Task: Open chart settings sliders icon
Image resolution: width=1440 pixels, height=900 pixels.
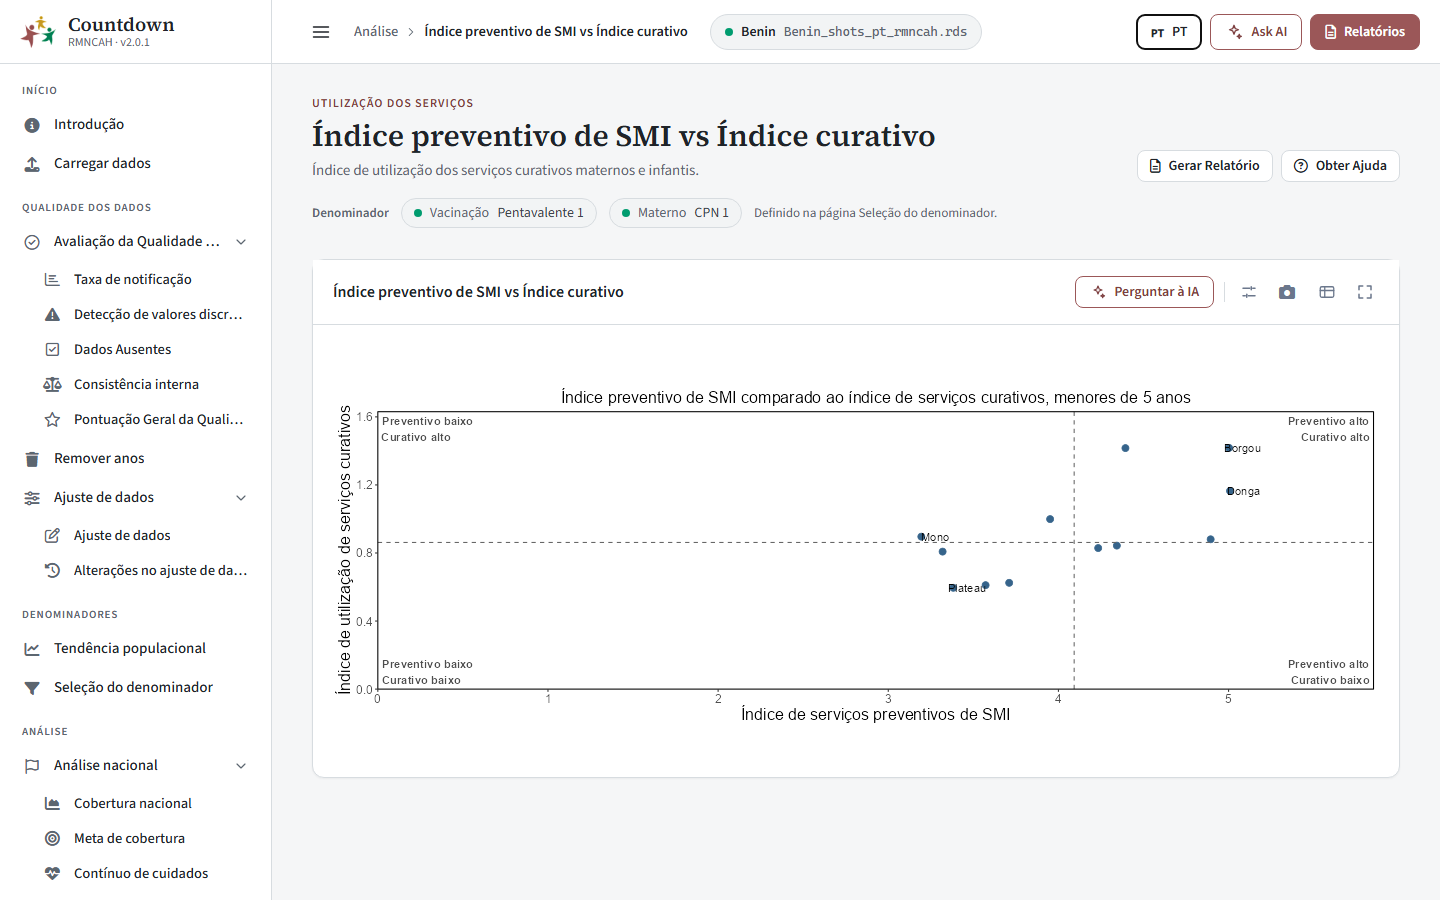Action: 1249,292
